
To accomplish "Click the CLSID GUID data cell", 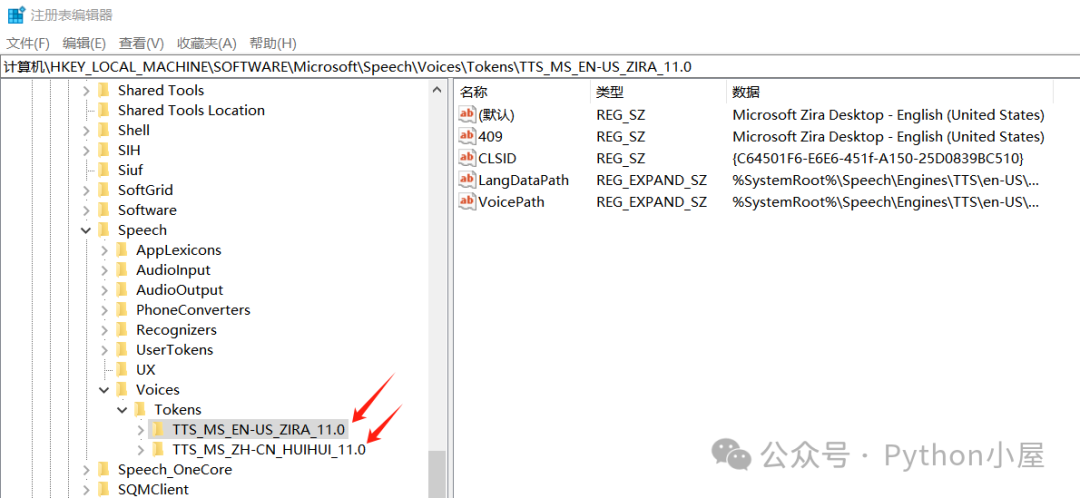I will coord(878,158).
